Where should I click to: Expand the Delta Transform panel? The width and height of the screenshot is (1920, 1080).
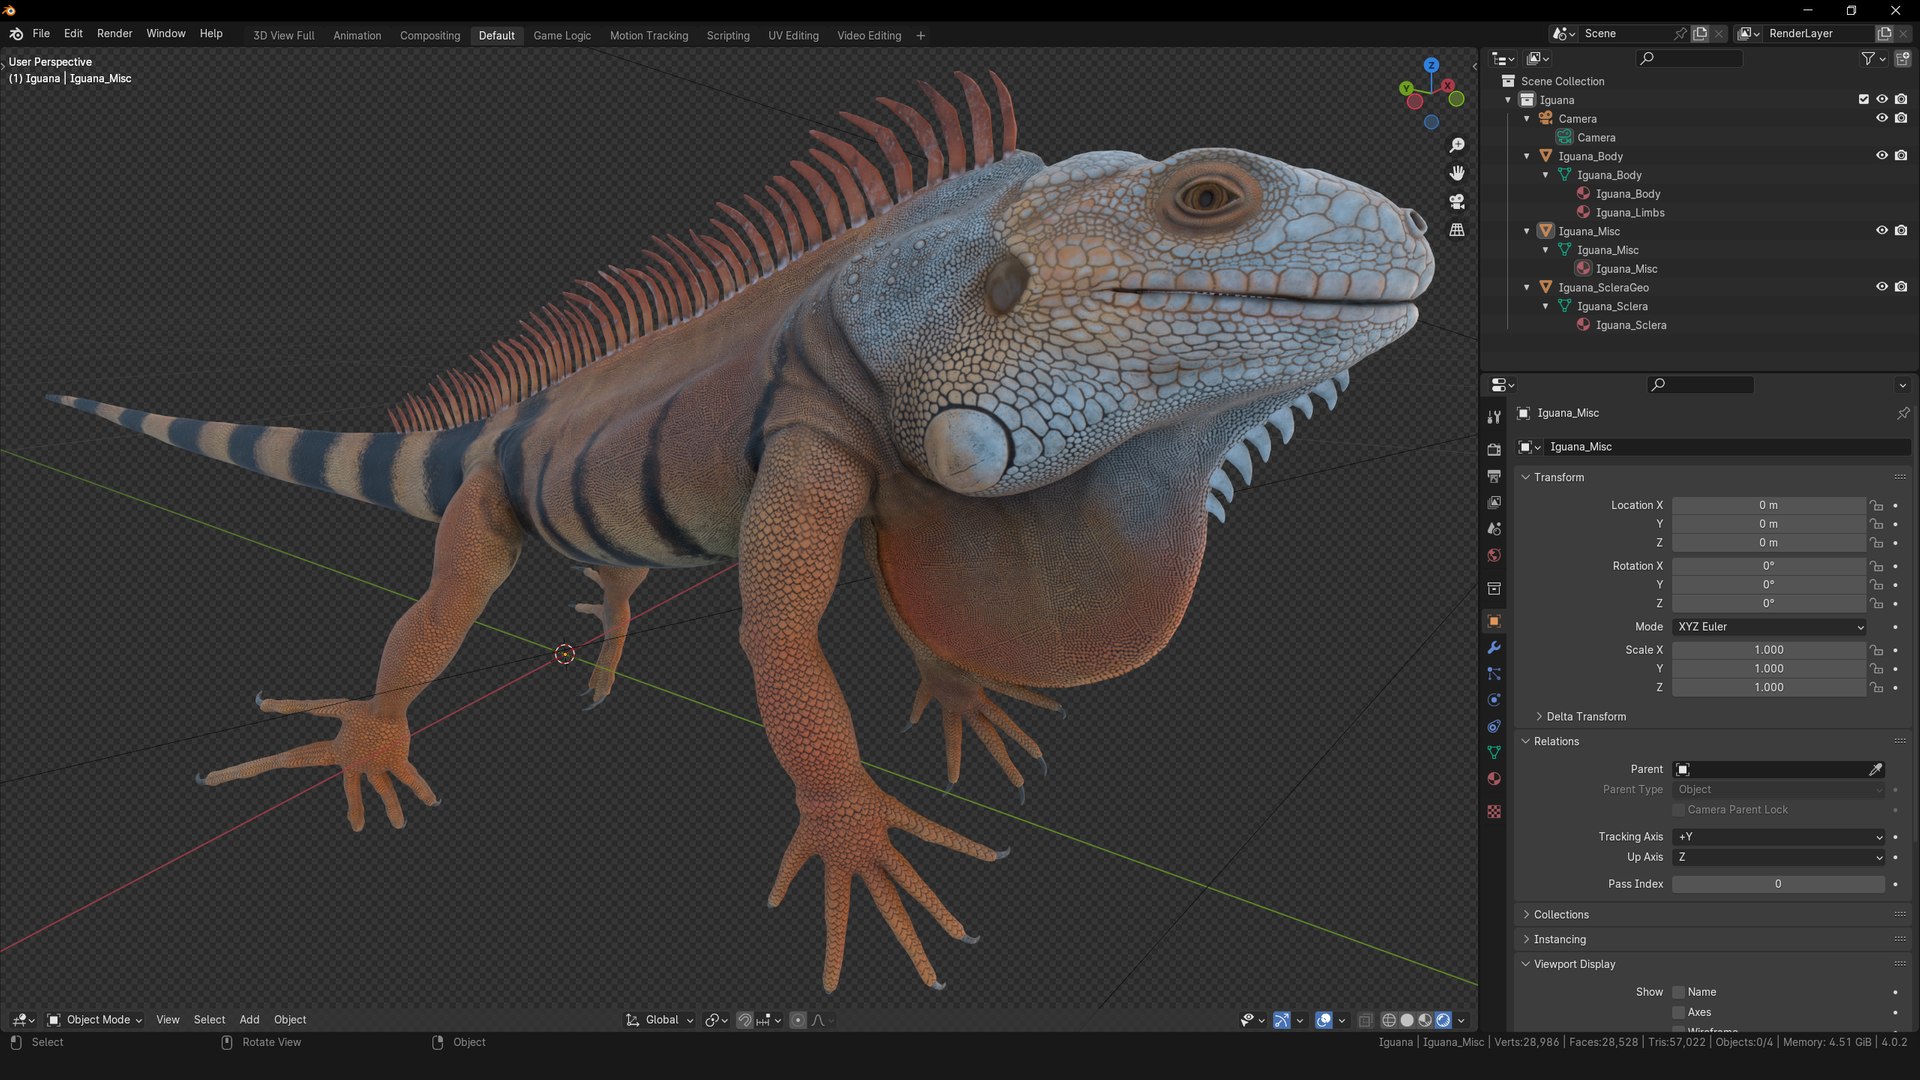[x=1585, y=717]
